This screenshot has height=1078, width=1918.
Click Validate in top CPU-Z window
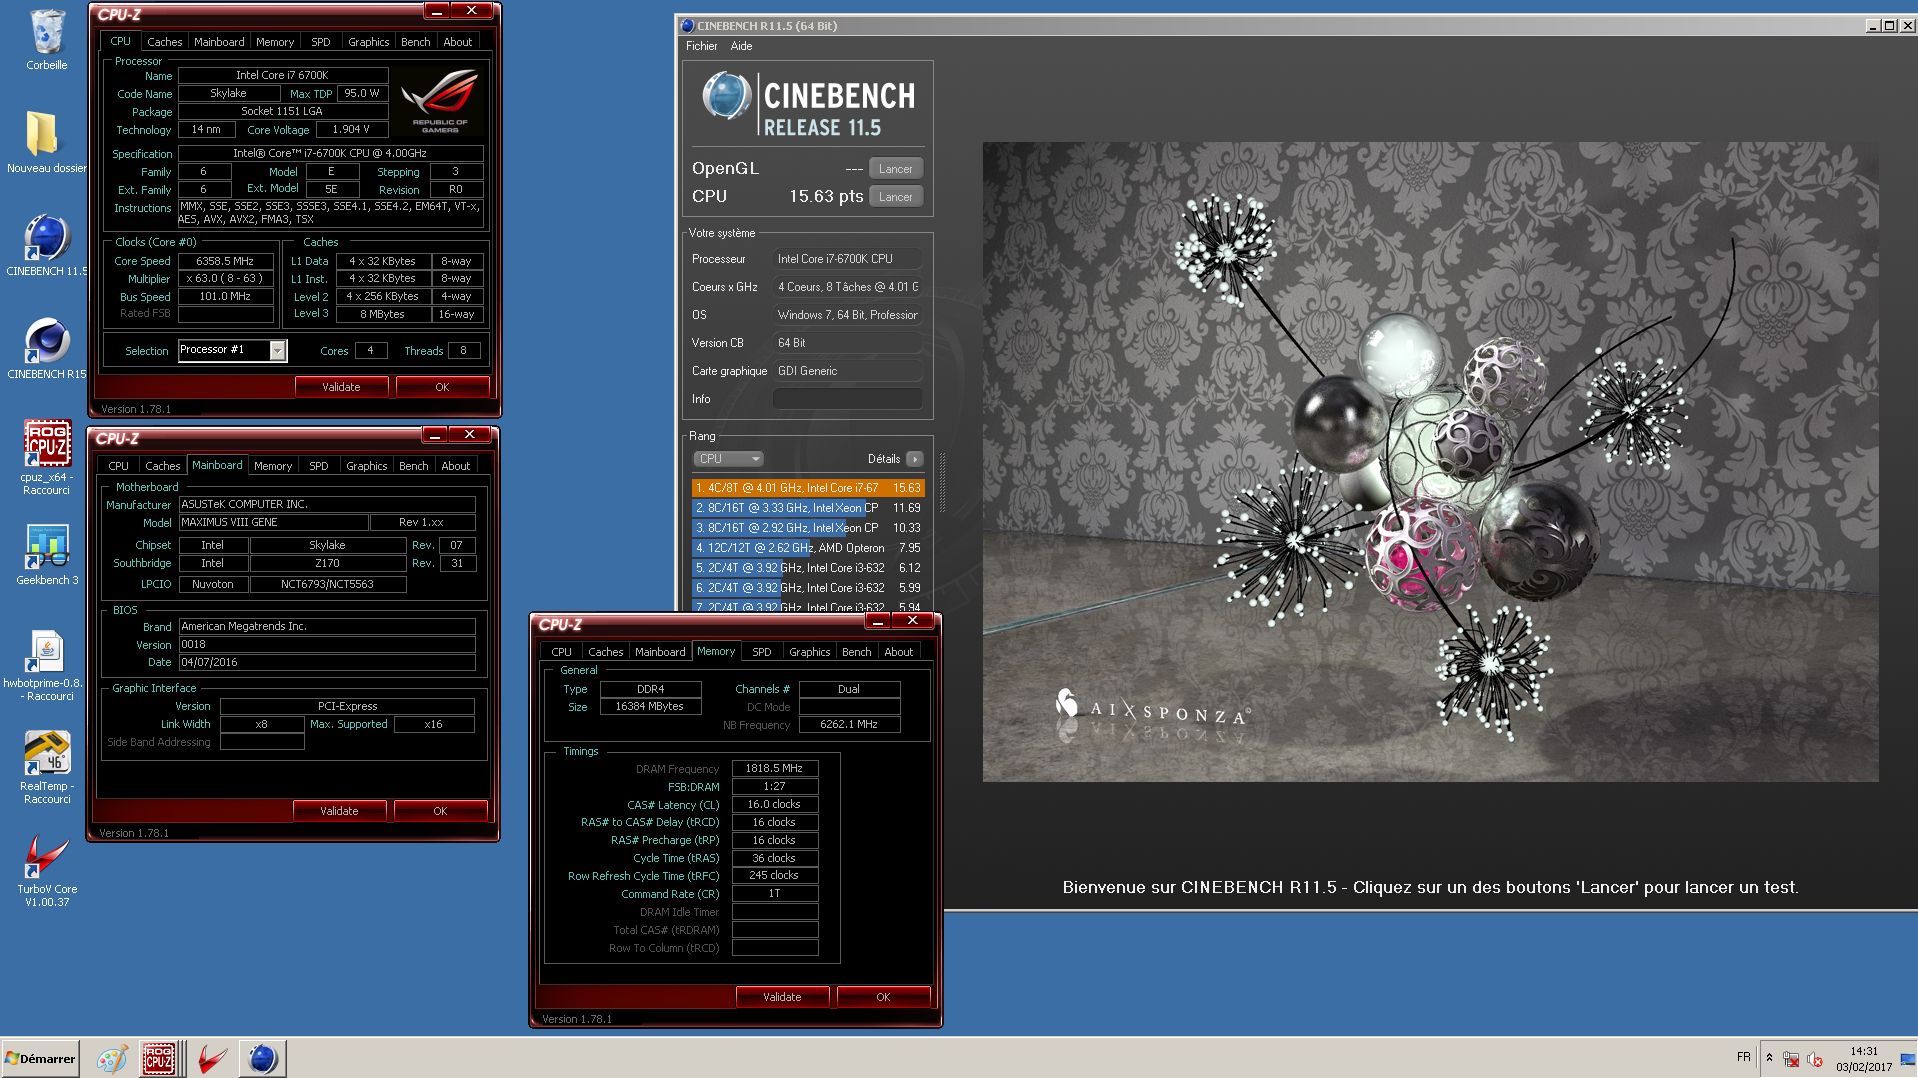point(341,387)
